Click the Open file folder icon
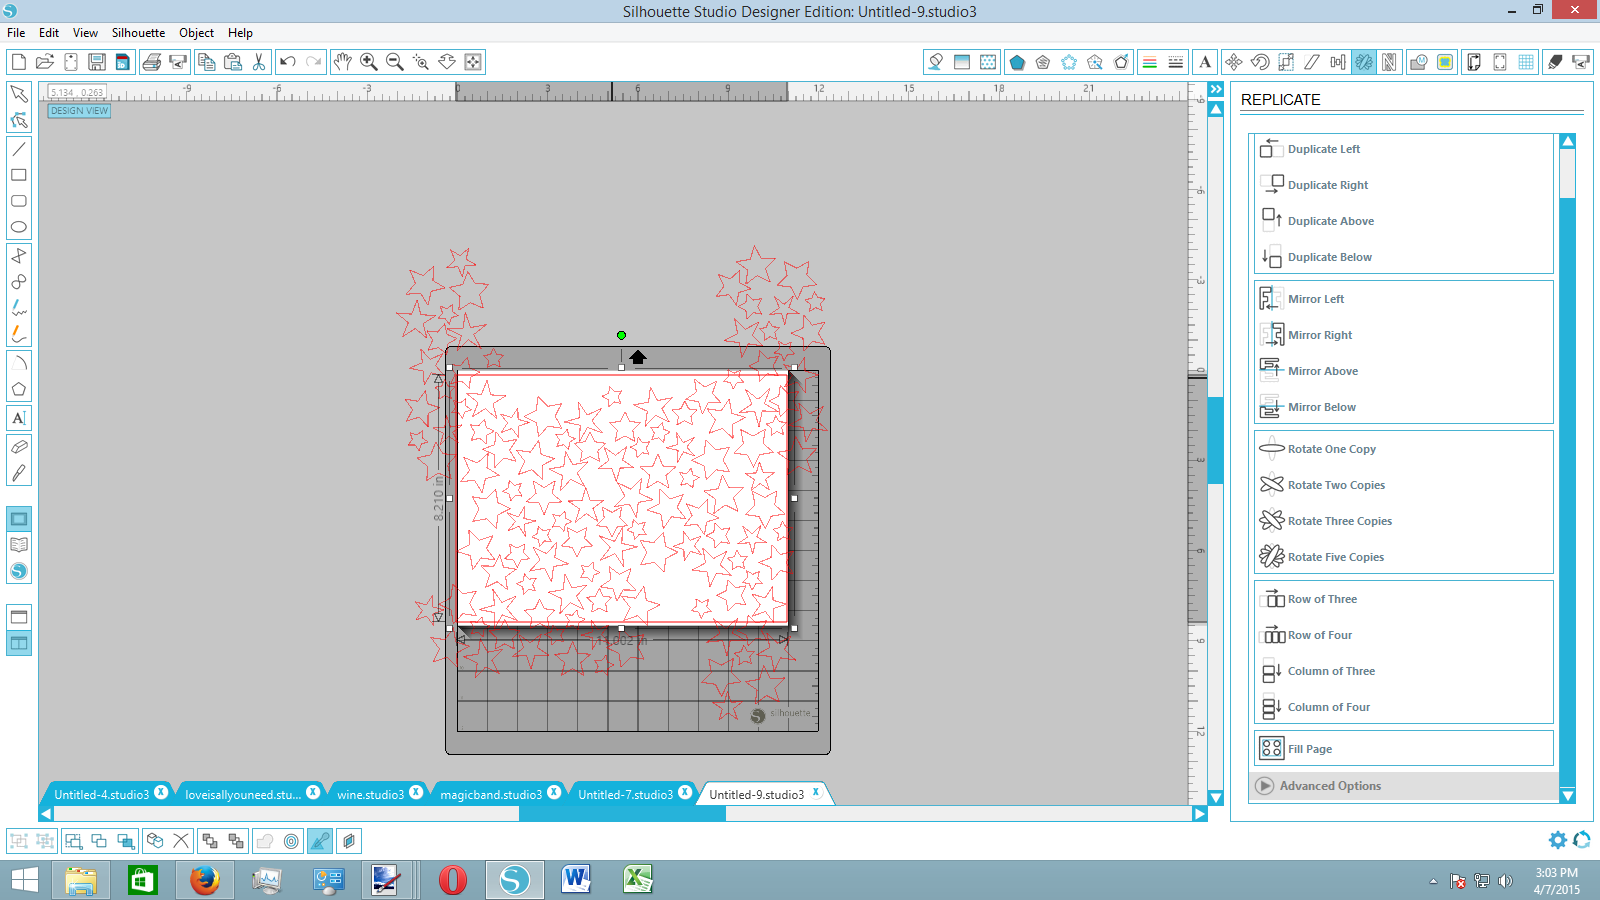Screen dimensions: 1600x900 click(45, 62)
